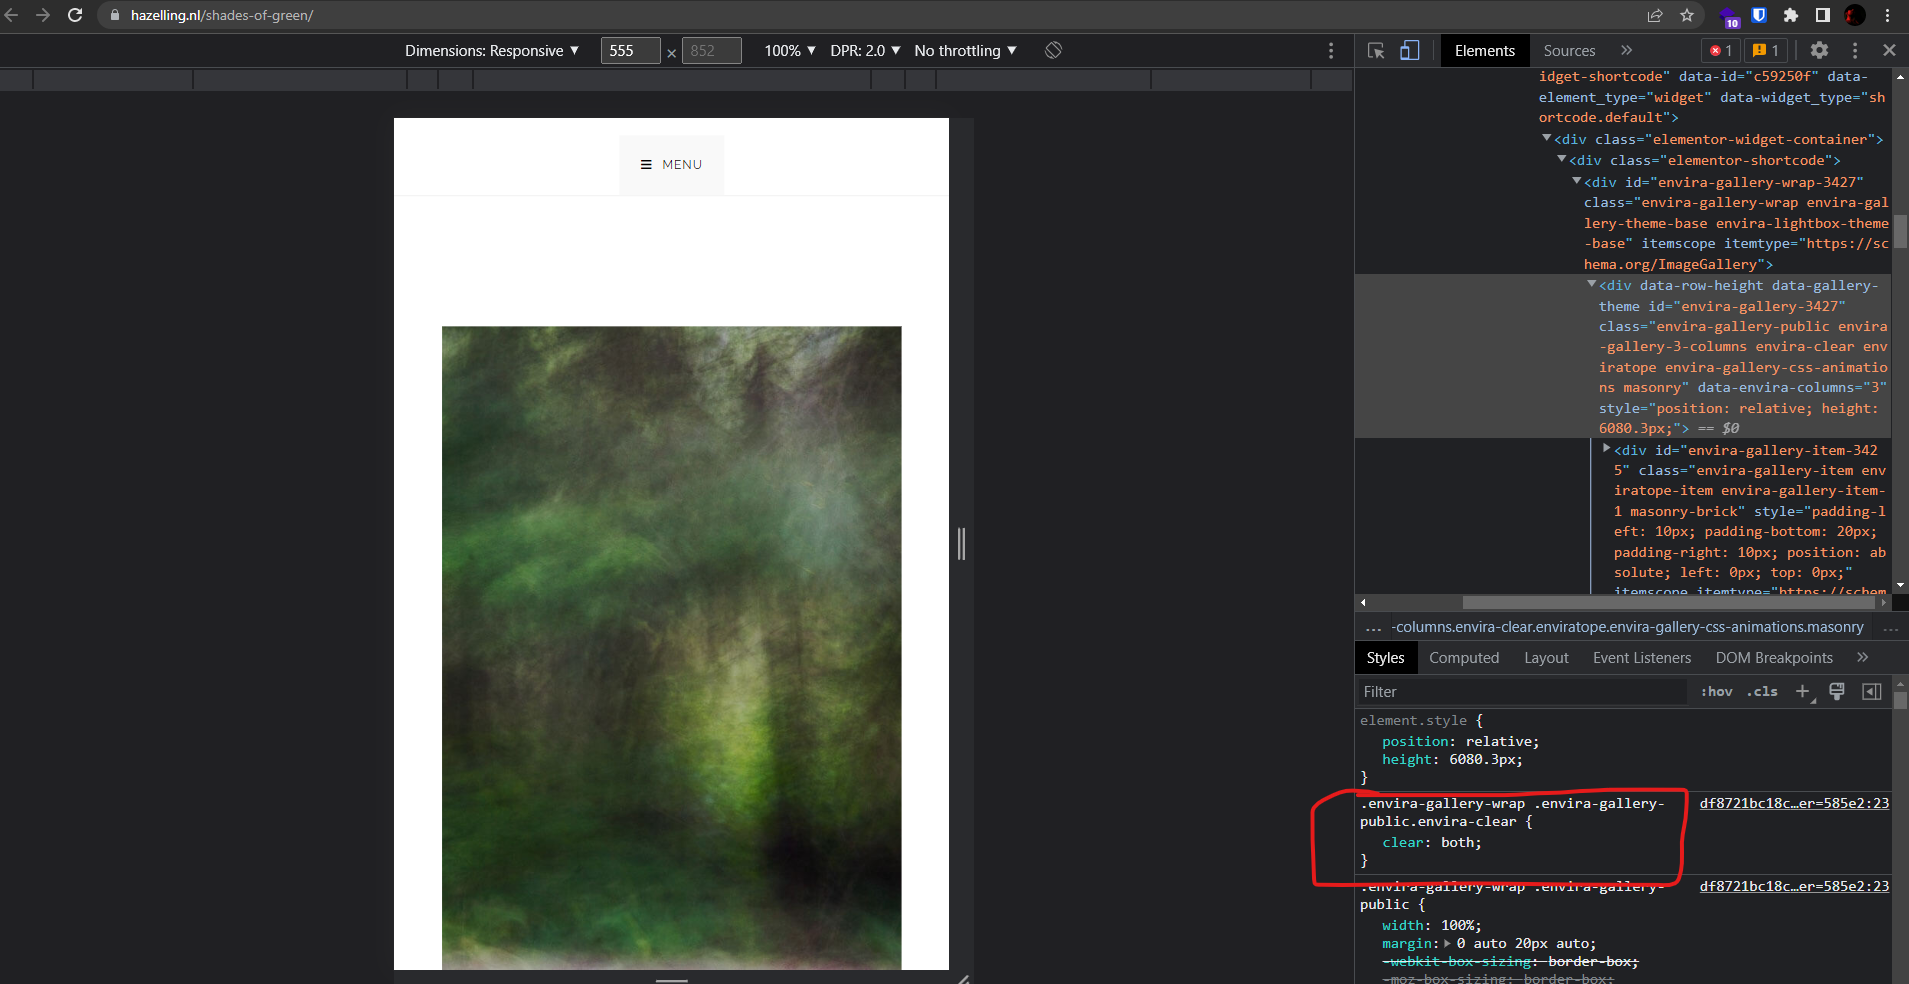Screen dimensions: 1909x984
Task: Reload the page with the refresh icon
Action: tap(75, 15)
